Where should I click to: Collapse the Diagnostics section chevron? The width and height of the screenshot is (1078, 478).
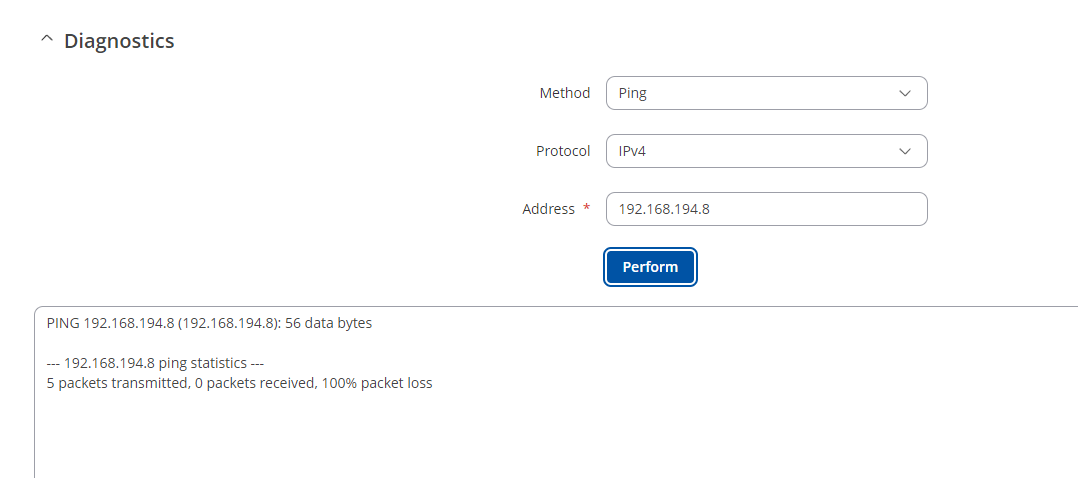pyautogui.click(x=47, y=40)
